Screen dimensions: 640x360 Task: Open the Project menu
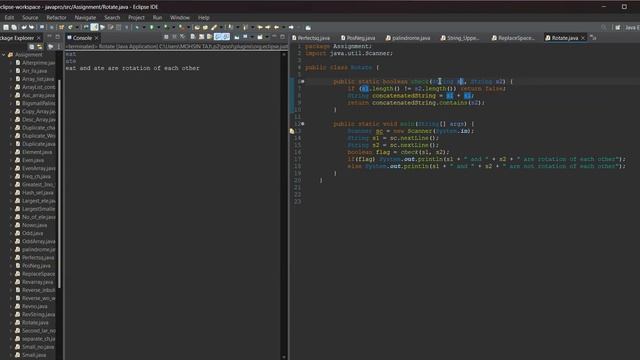point(136,18)
